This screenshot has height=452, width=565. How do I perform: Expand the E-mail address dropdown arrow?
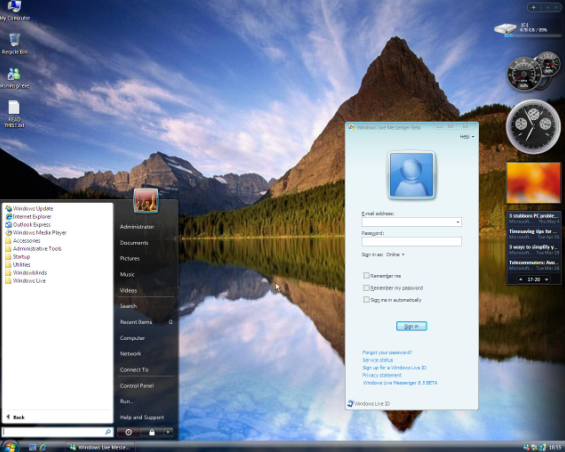(458, 222)
